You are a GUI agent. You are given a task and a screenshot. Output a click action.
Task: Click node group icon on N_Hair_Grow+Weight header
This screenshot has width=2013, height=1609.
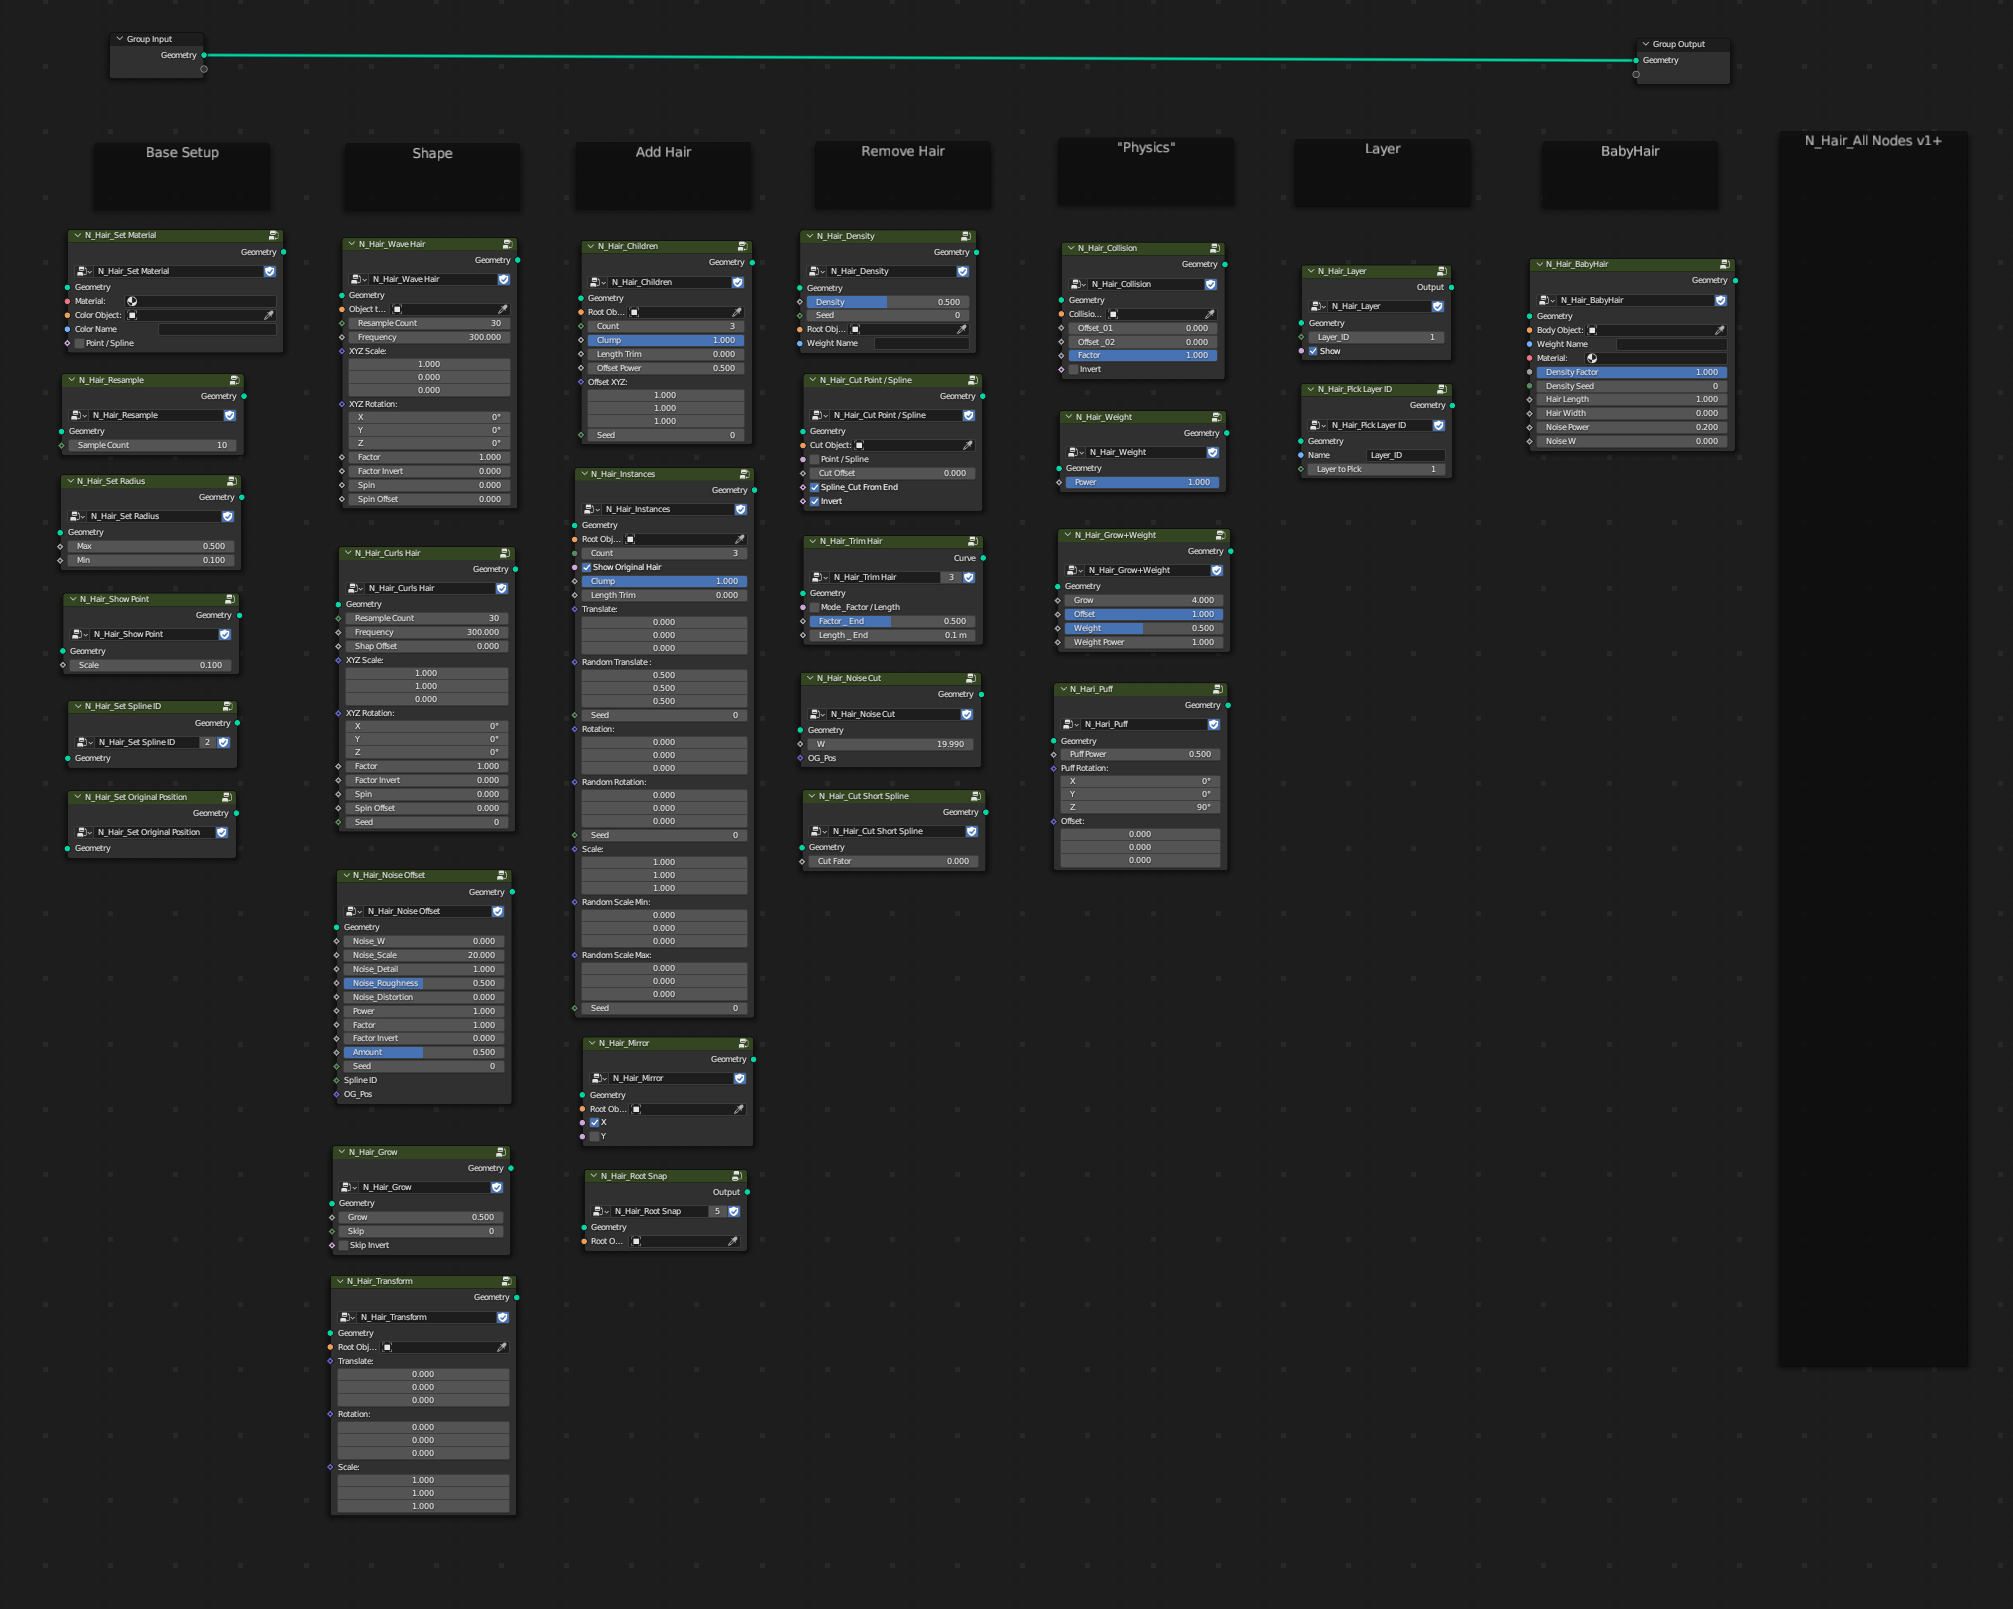click(1220, 536)
